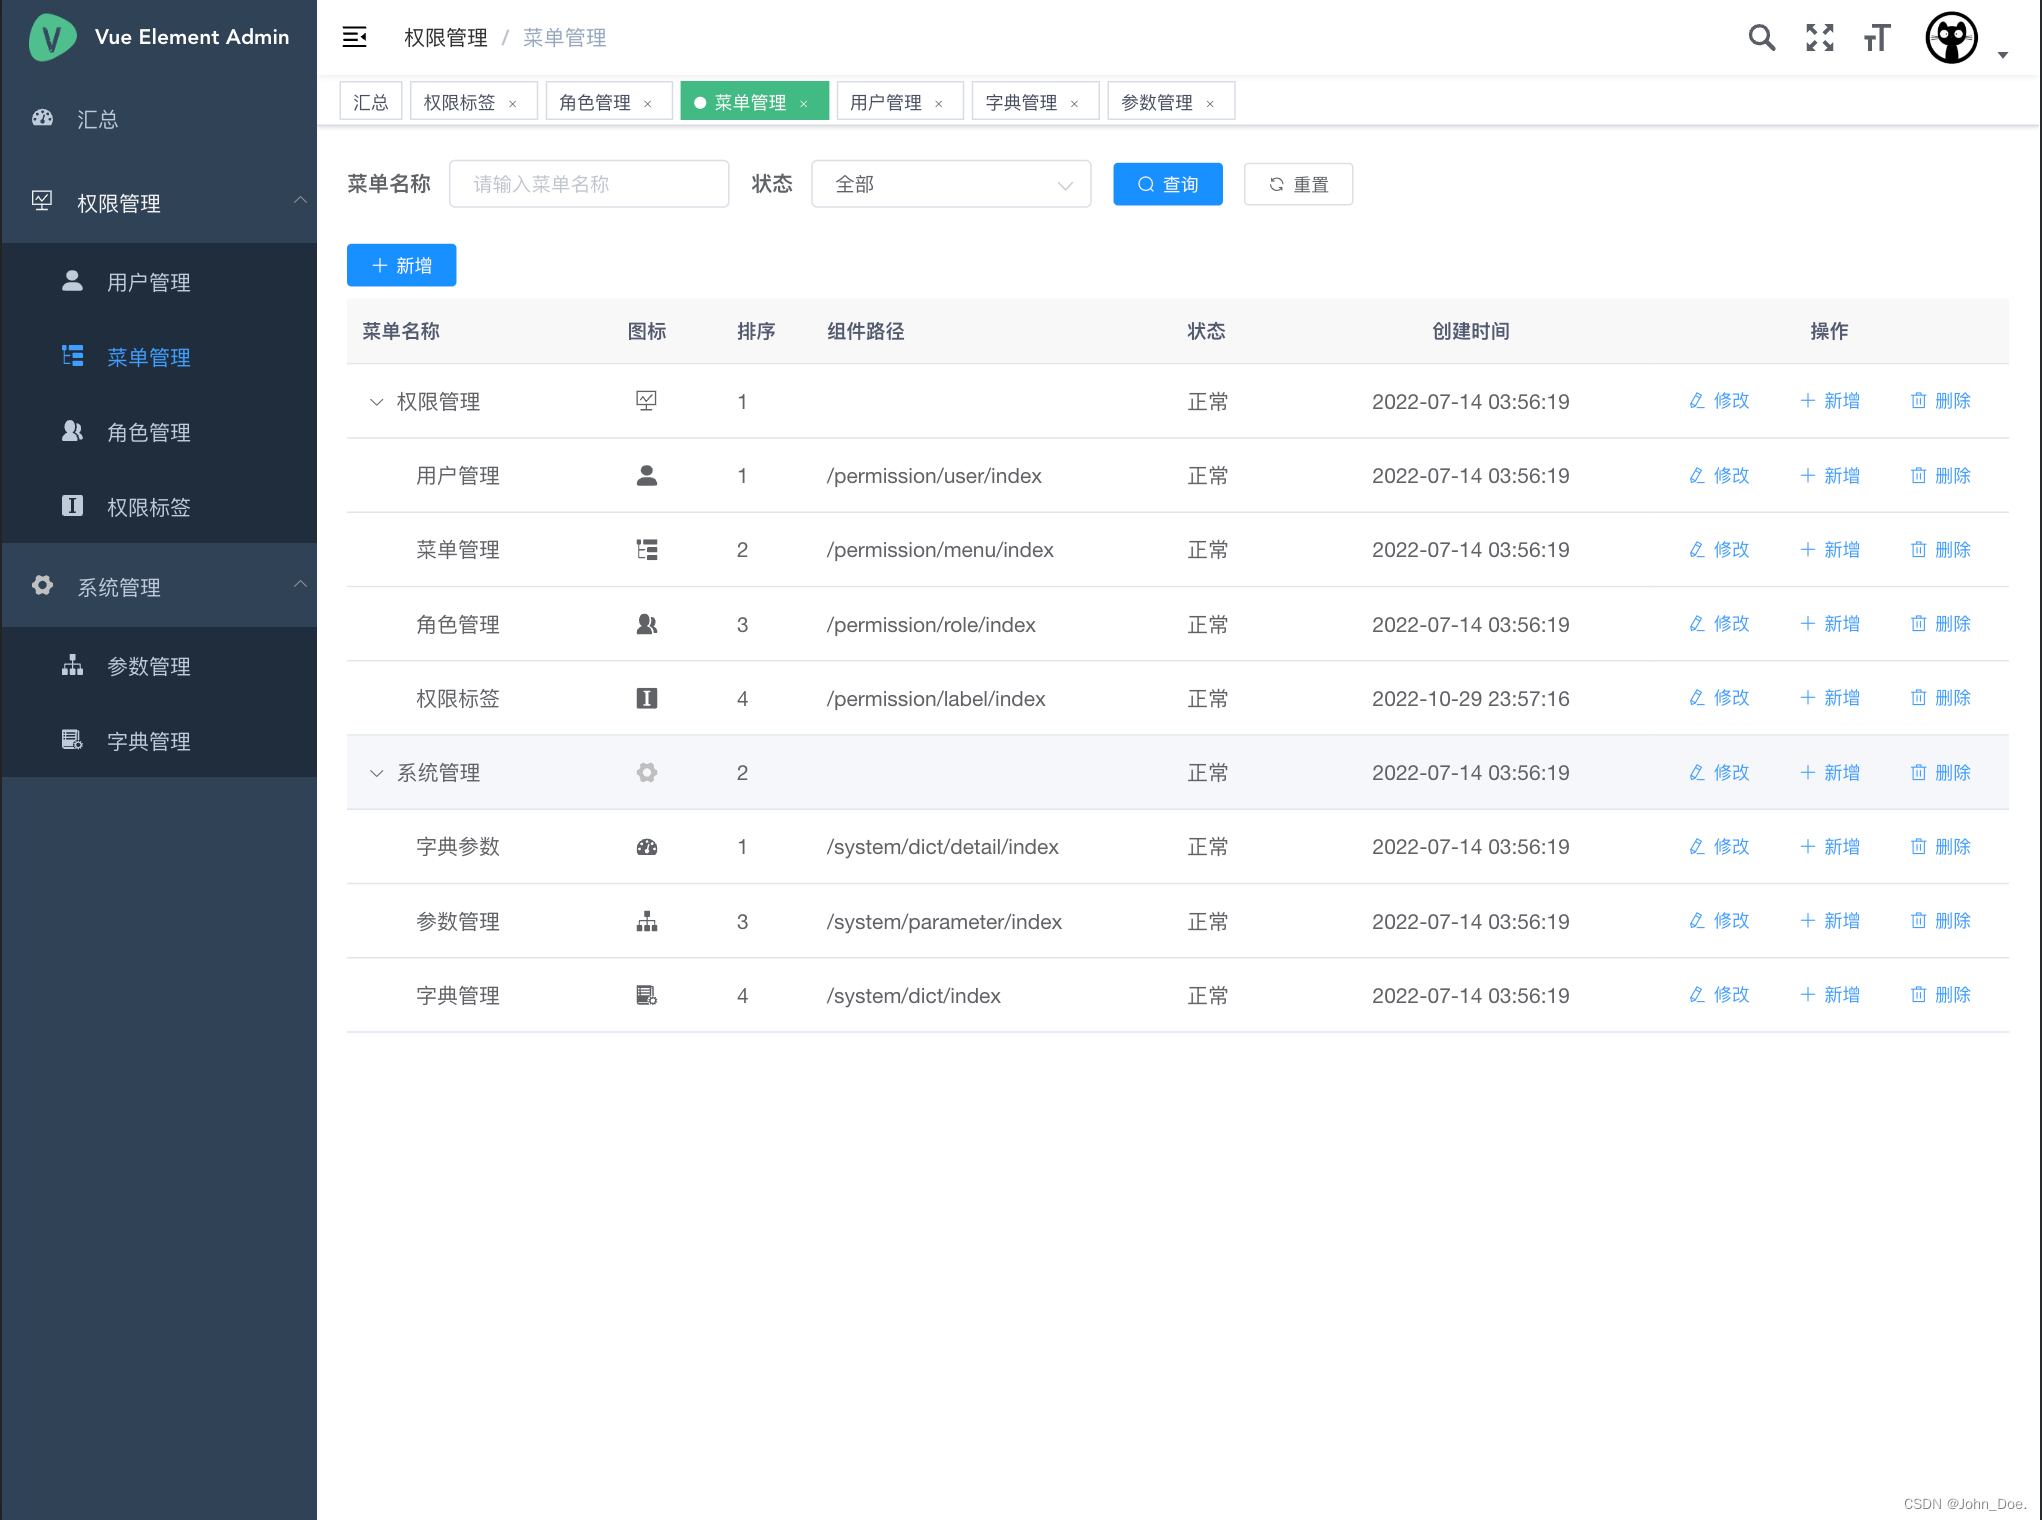Edit the 权限管理 row via 修改

click(x=1719, y=401)
